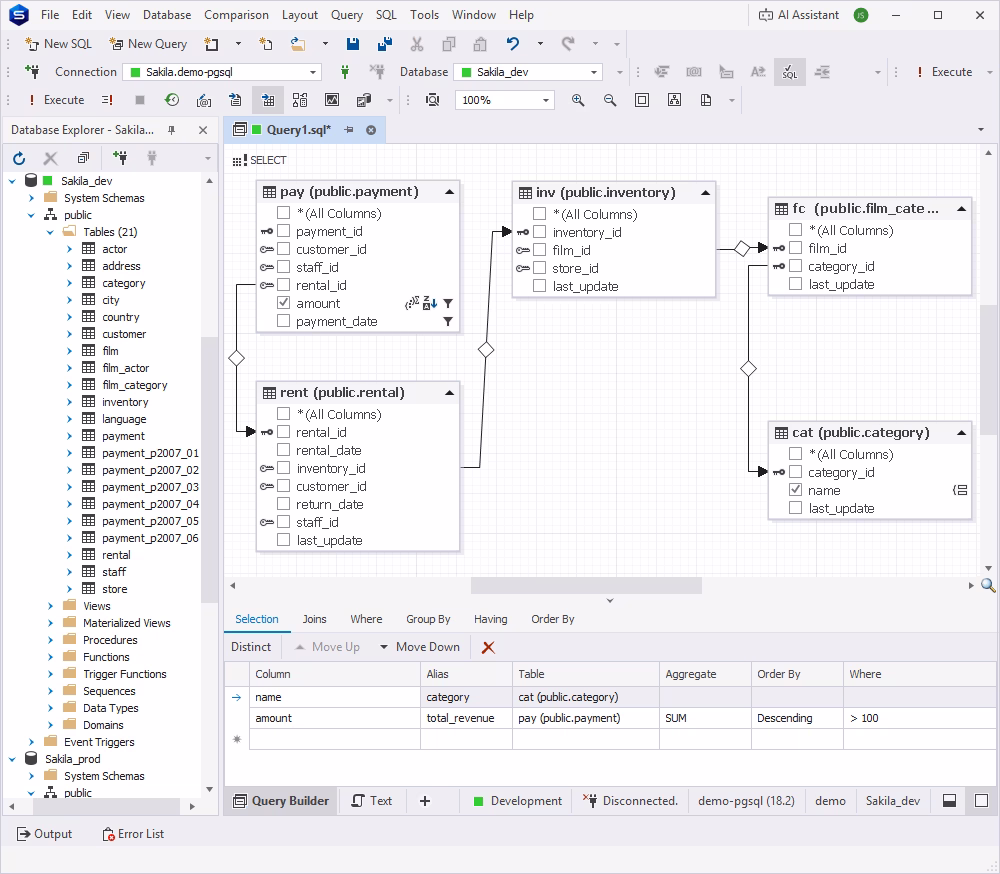Click the execution history clock icon
Image resolution: width=1000 pixels, height=874 pixels.
172,100
